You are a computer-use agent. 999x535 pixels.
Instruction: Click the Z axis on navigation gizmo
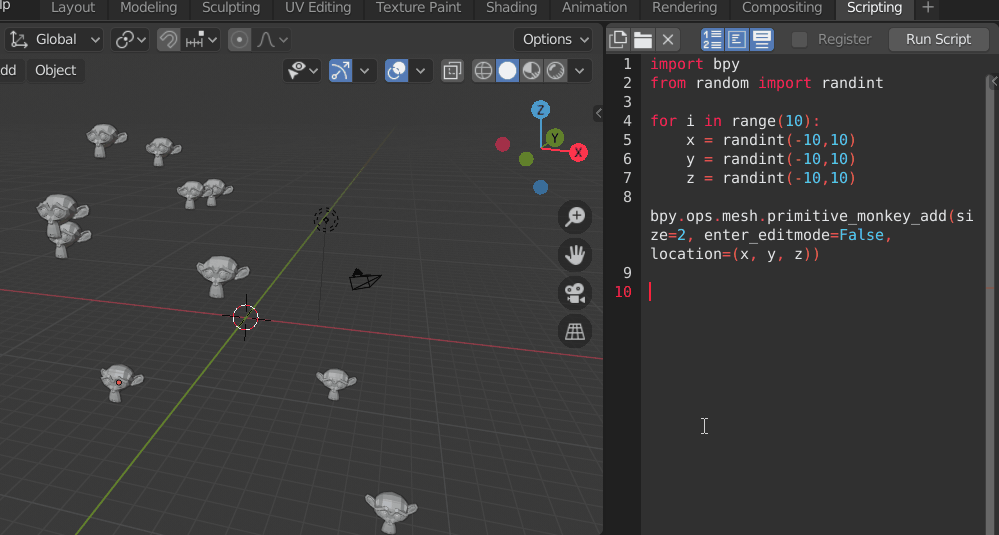pyautogui.click(x=540, y=110)
